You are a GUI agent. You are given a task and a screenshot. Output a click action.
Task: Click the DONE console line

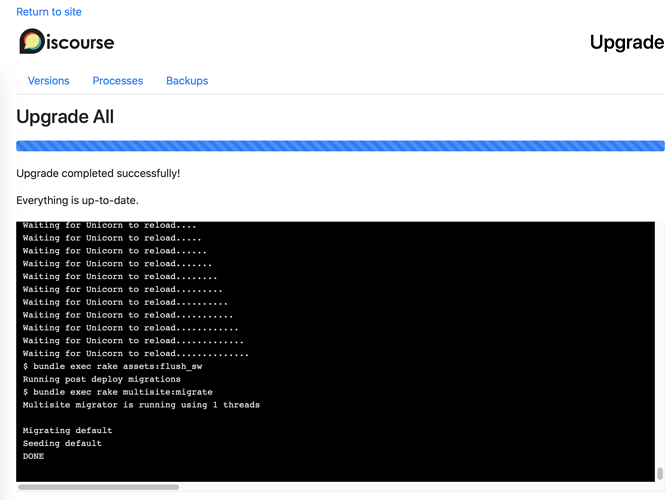point(33,456)
